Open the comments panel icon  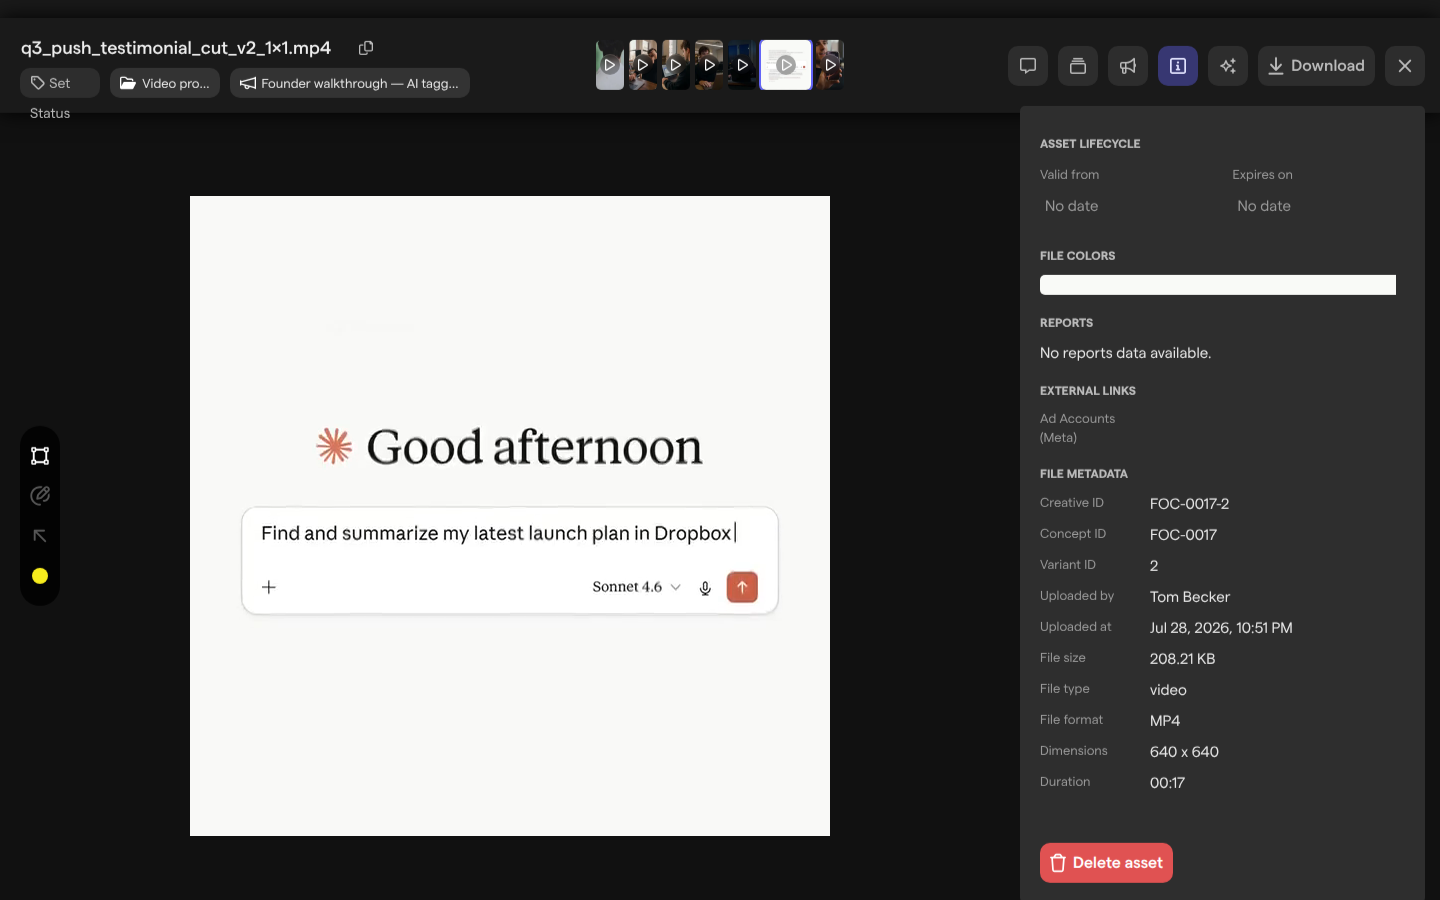tap(1027, 66)
